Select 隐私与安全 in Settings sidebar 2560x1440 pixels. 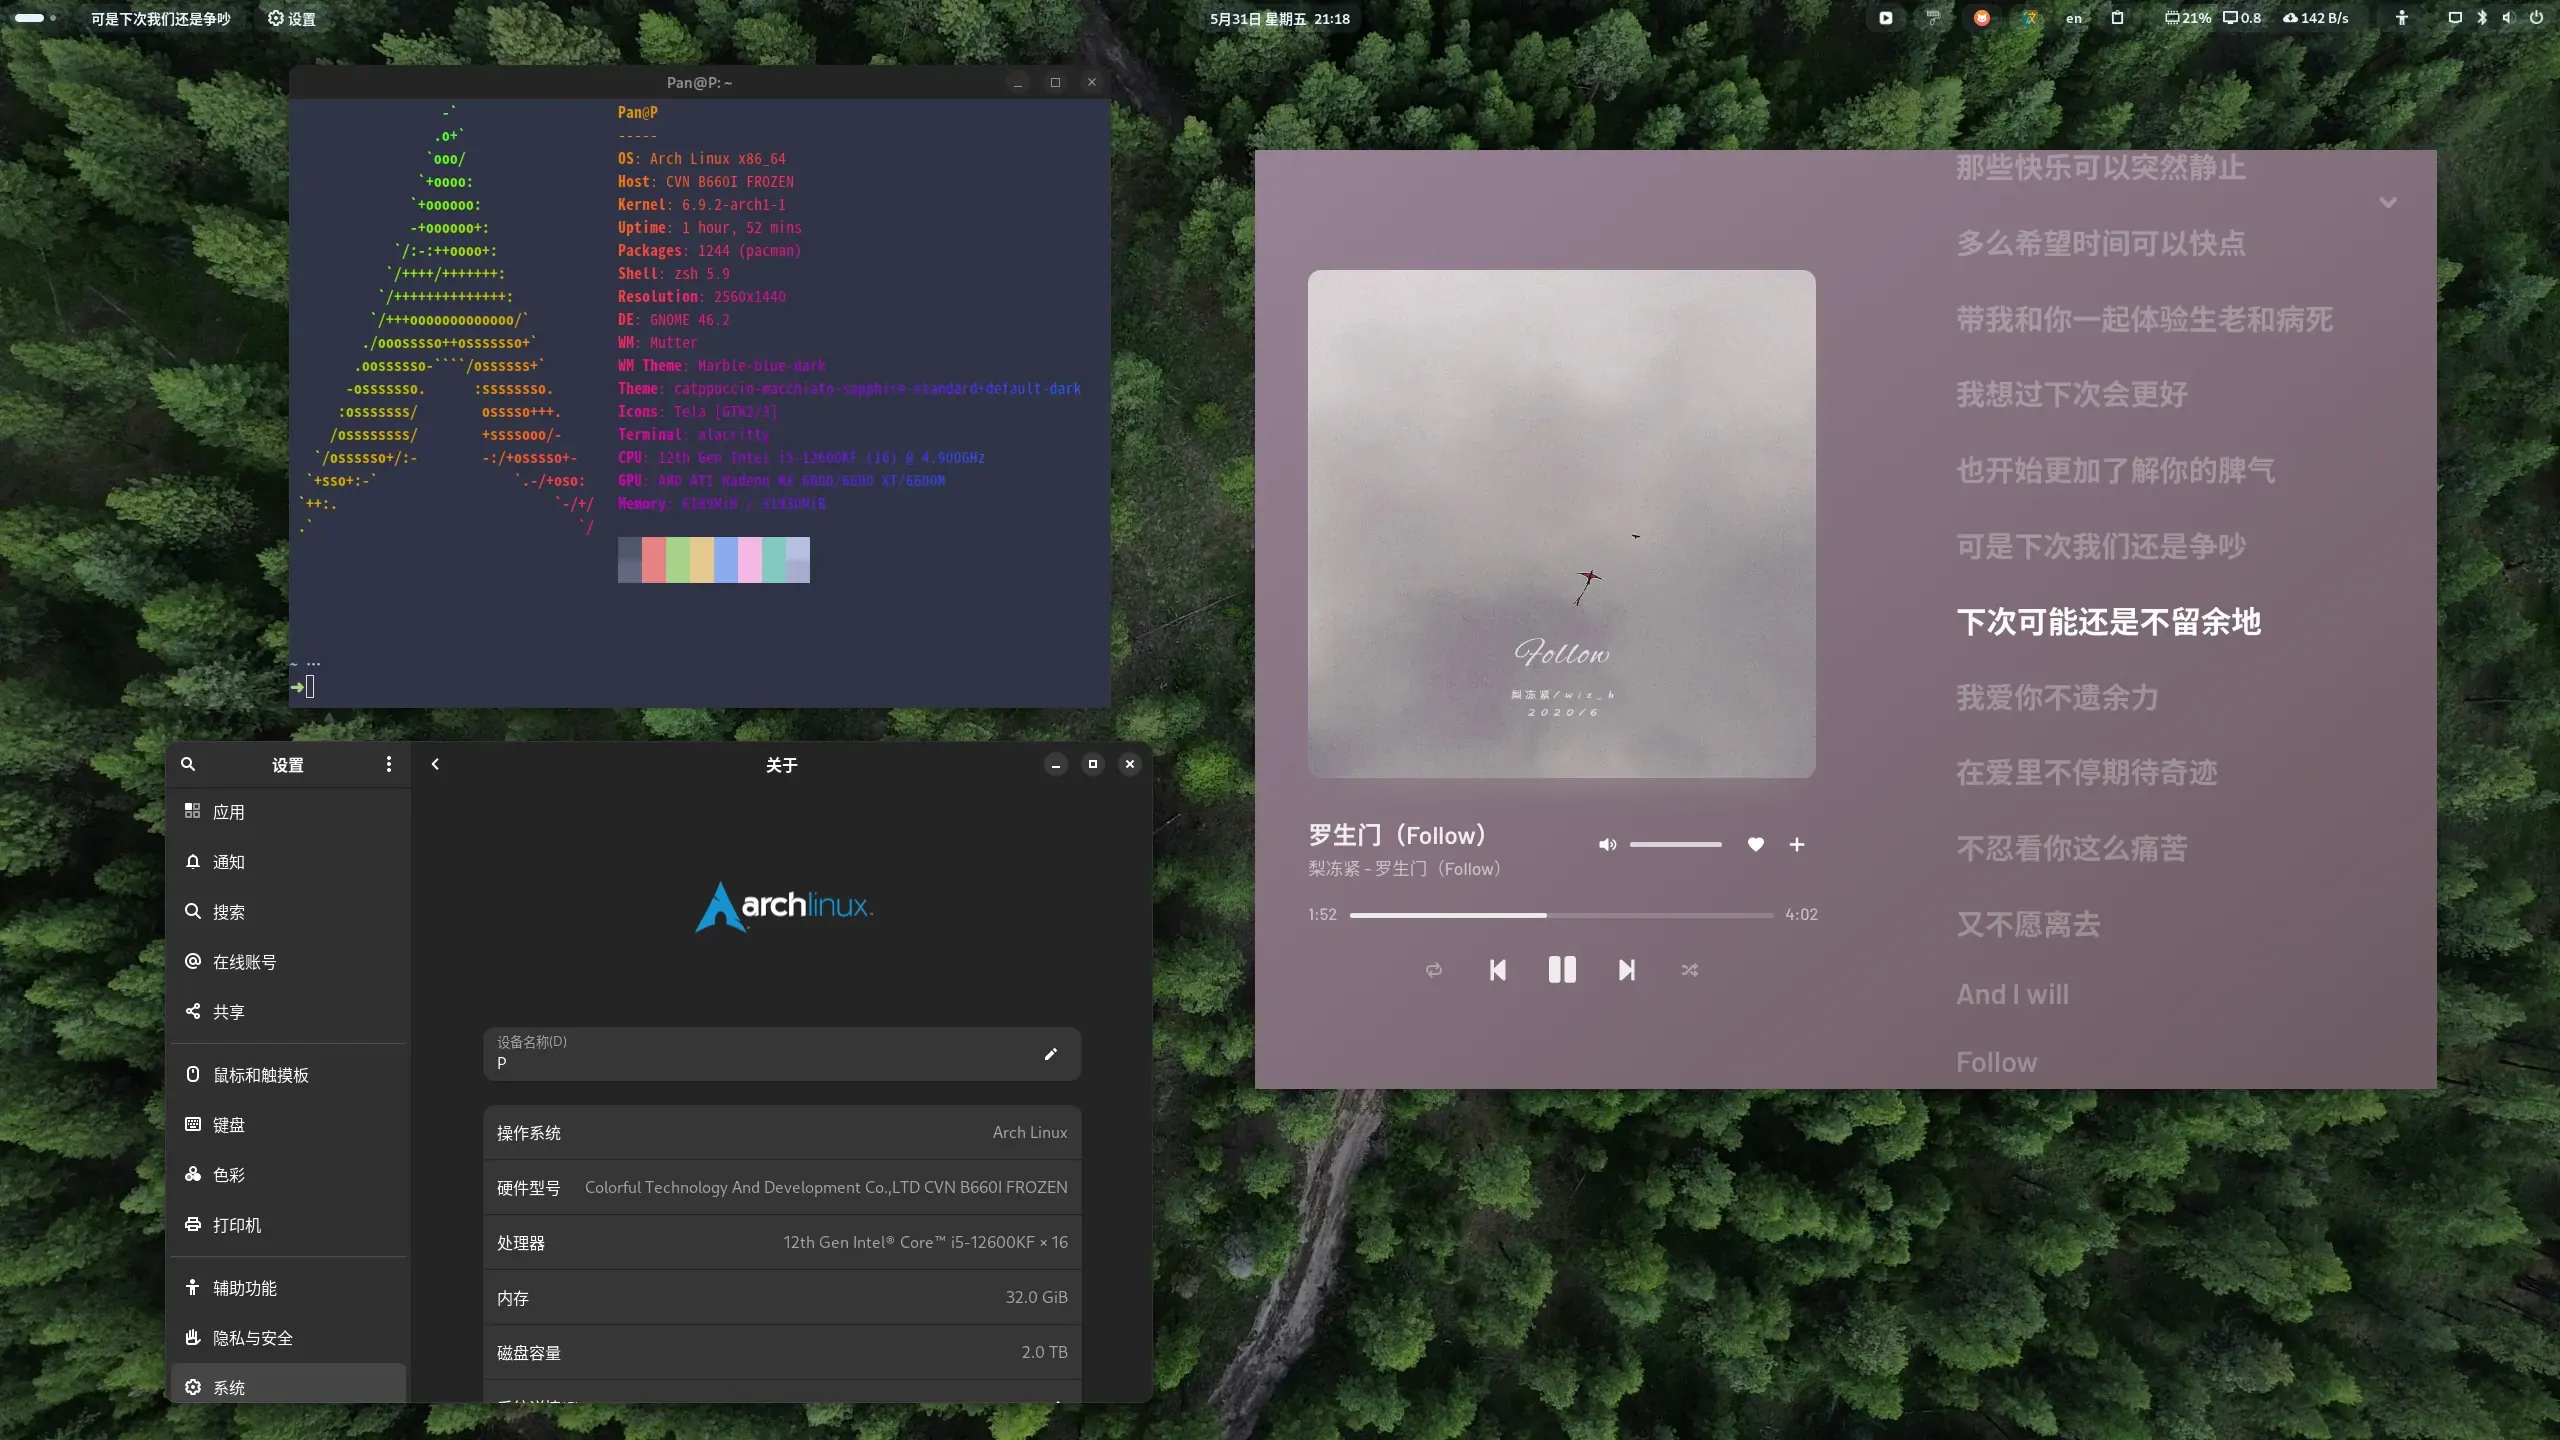tap(289, 1337)
